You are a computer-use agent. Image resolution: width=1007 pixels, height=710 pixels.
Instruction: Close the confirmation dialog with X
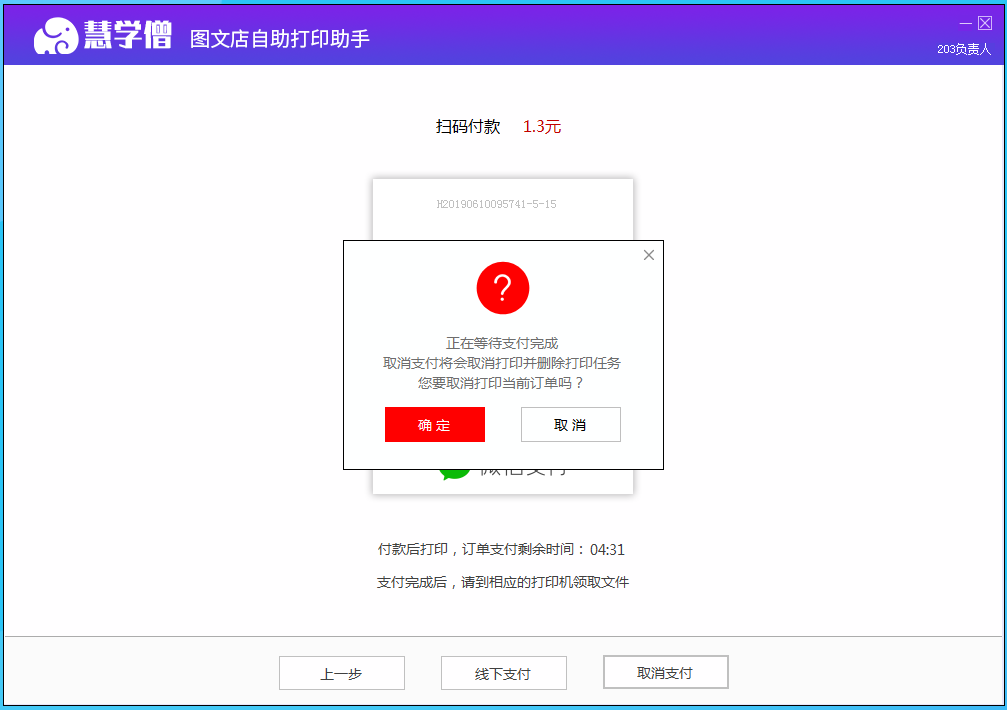click(x=649, y=255)
